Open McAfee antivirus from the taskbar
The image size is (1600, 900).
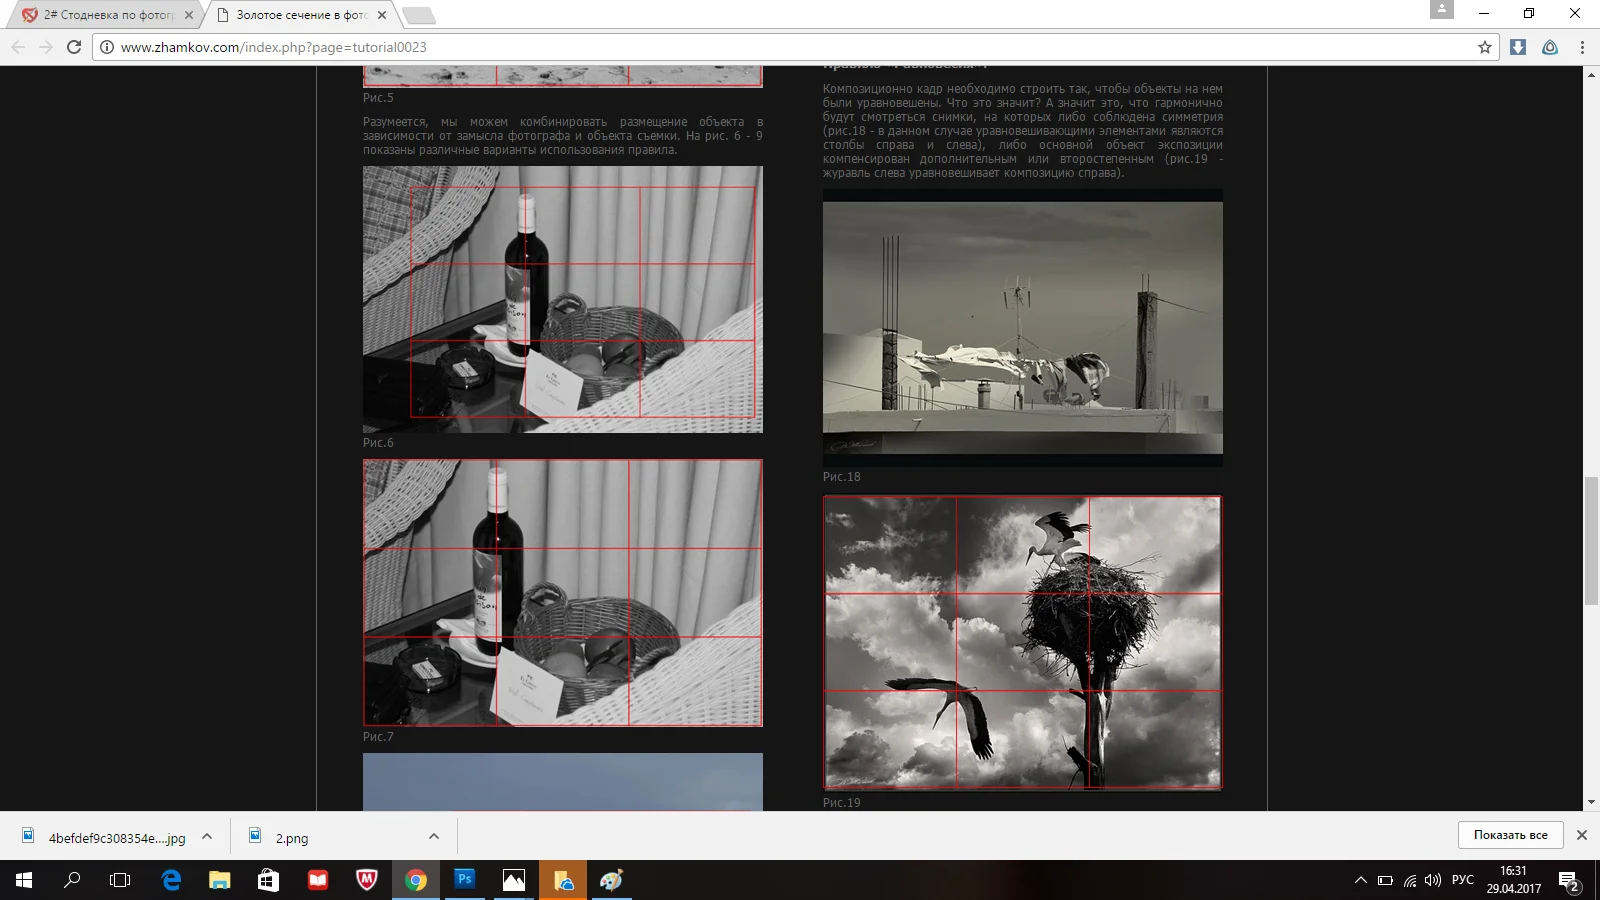coord(366,881)
